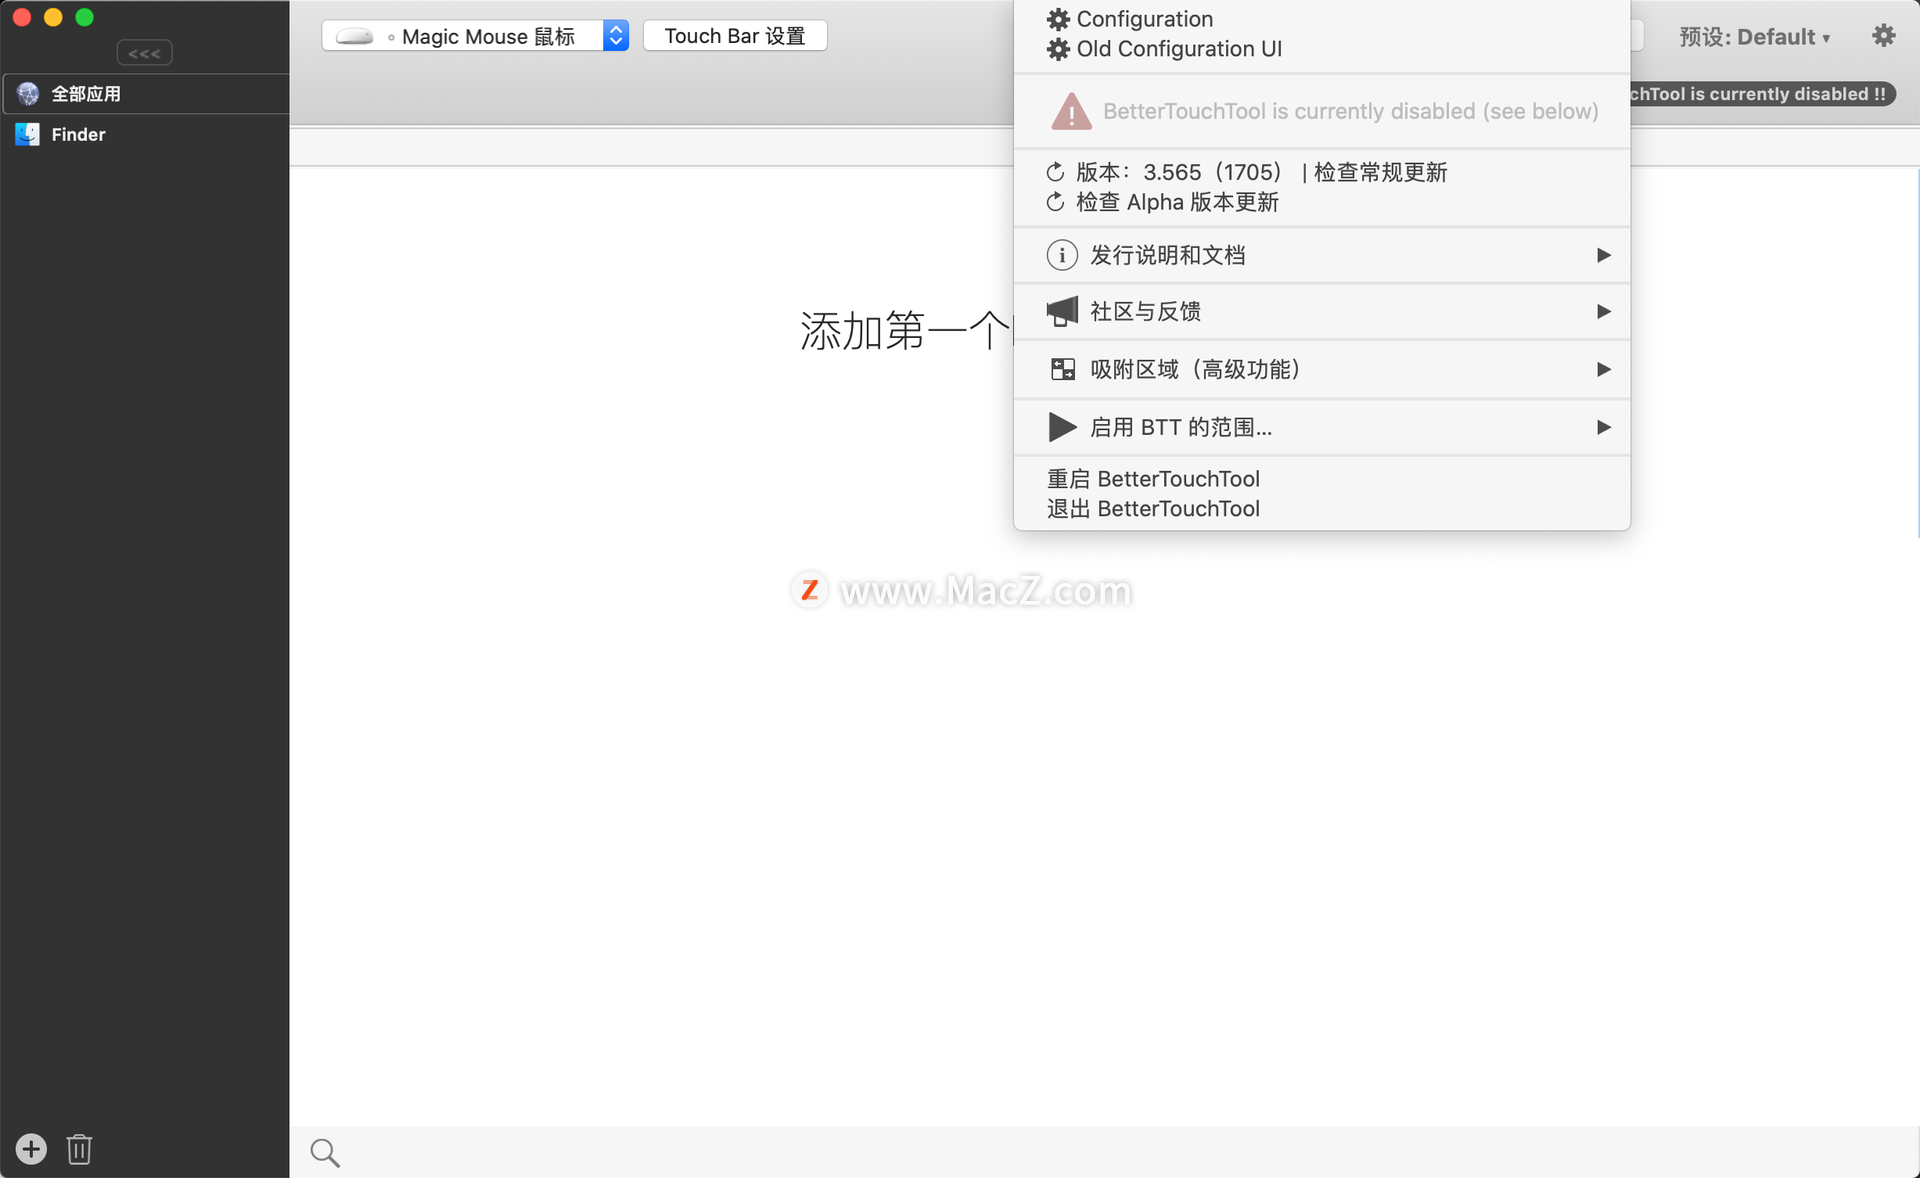Viewport: 1920px width, 1178px height.
Task: Click the preset settings gear icon
Action: pos(1883,37)
